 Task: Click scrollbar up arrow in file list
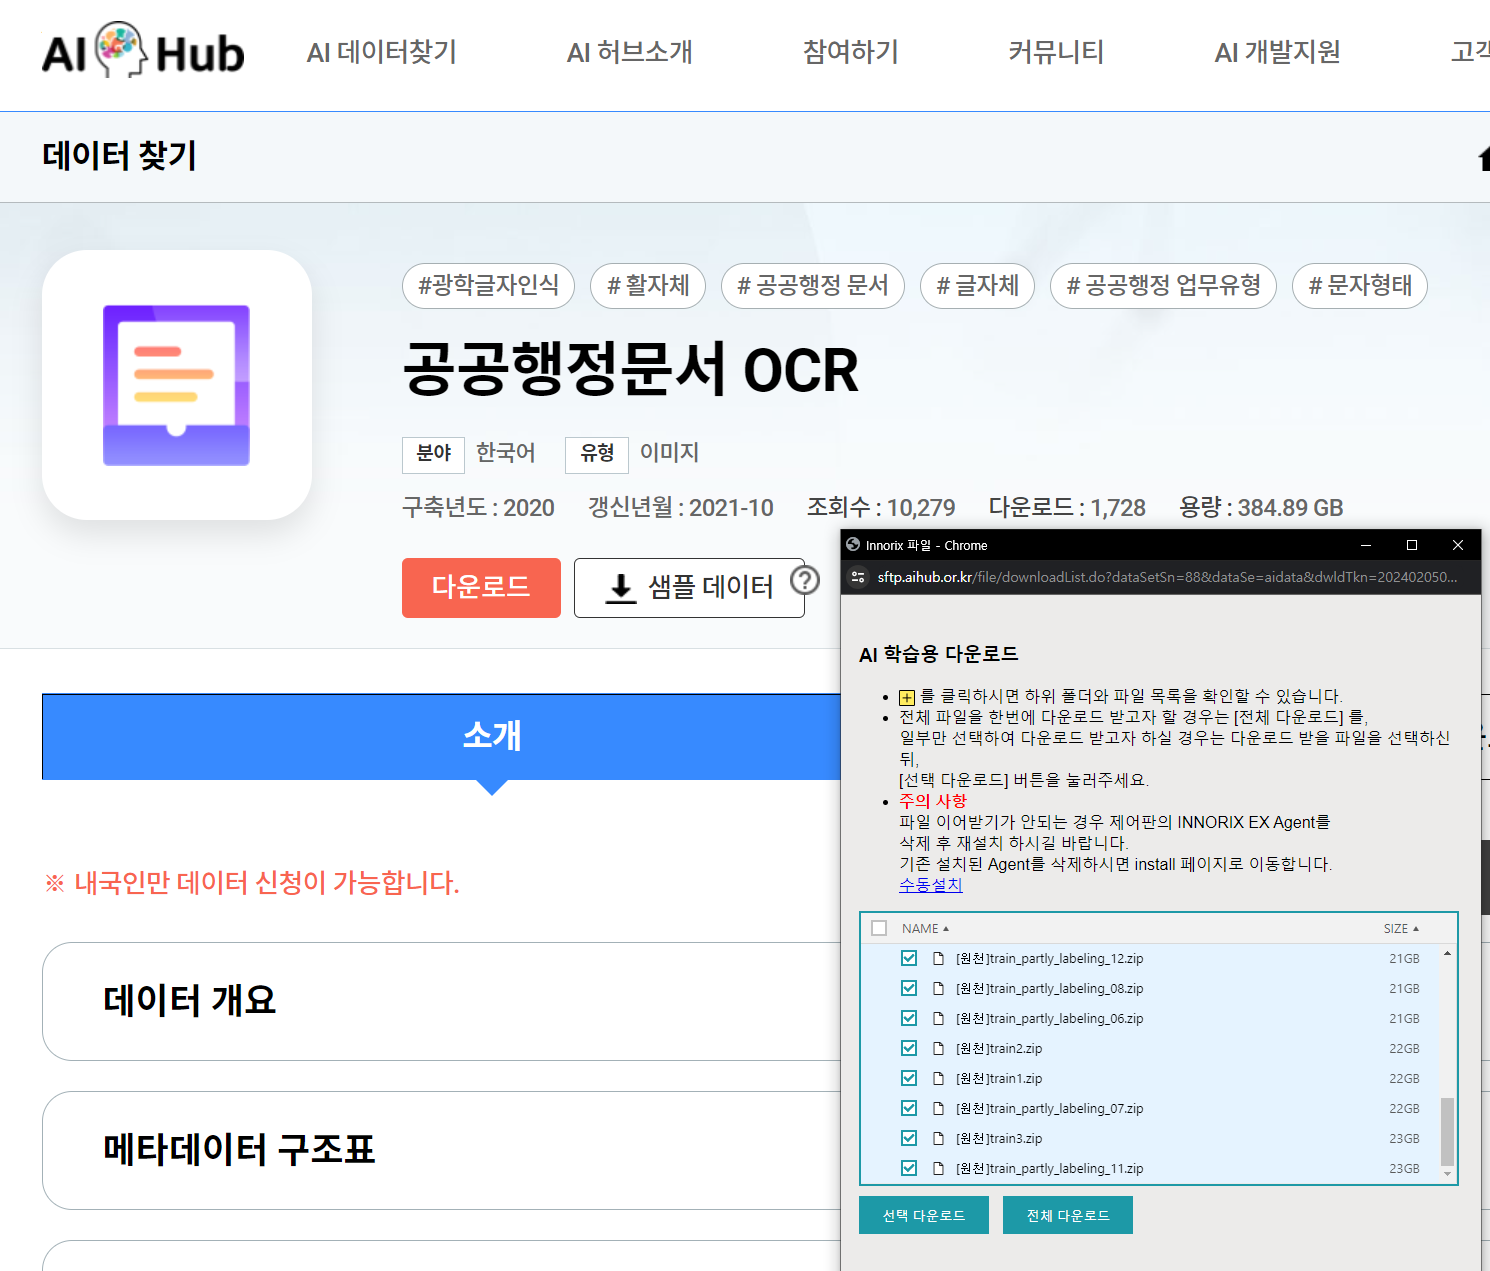pos(1447,954)
